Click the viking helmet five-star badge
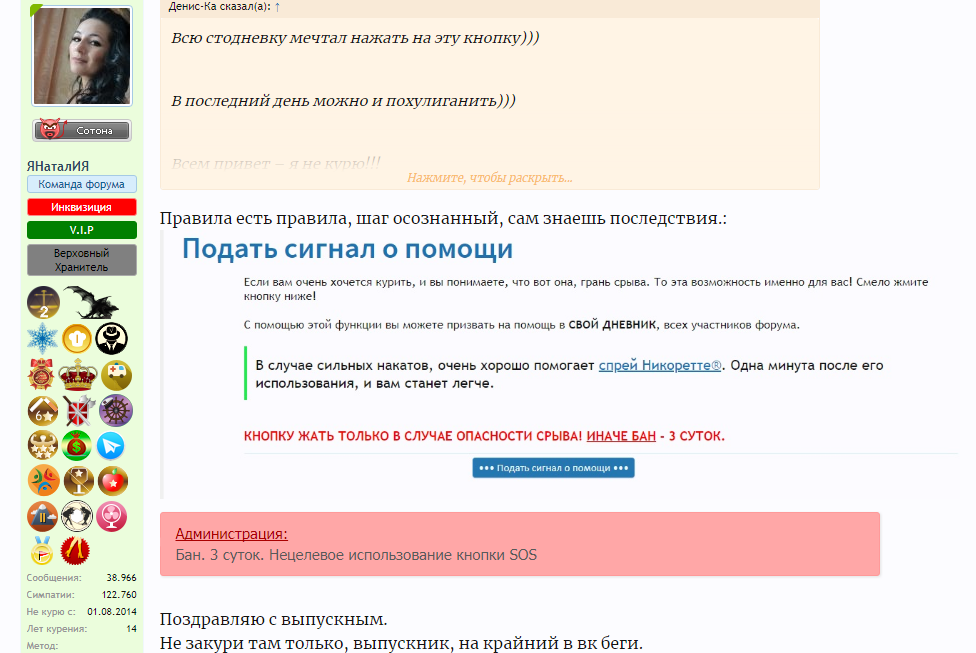 [42, 445]
